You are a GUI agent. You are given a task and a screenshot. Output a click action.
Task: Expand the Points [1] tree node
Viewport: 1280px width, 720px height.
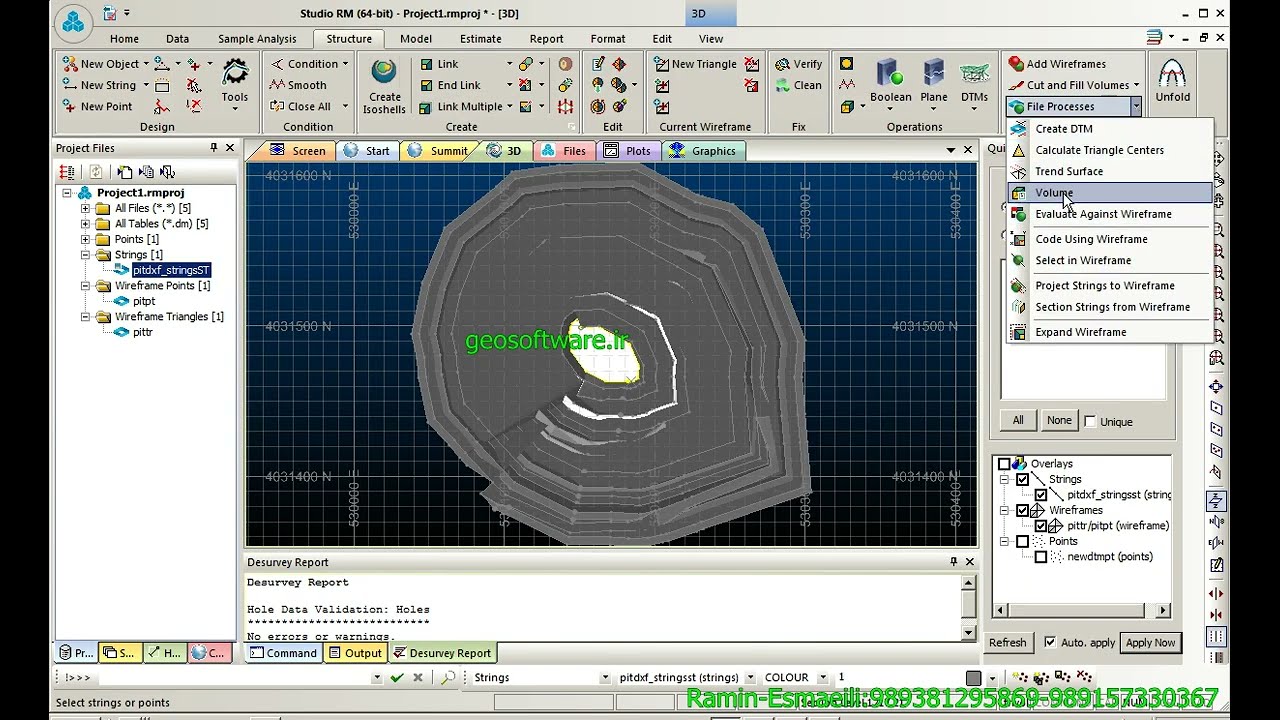pos(85,239)
